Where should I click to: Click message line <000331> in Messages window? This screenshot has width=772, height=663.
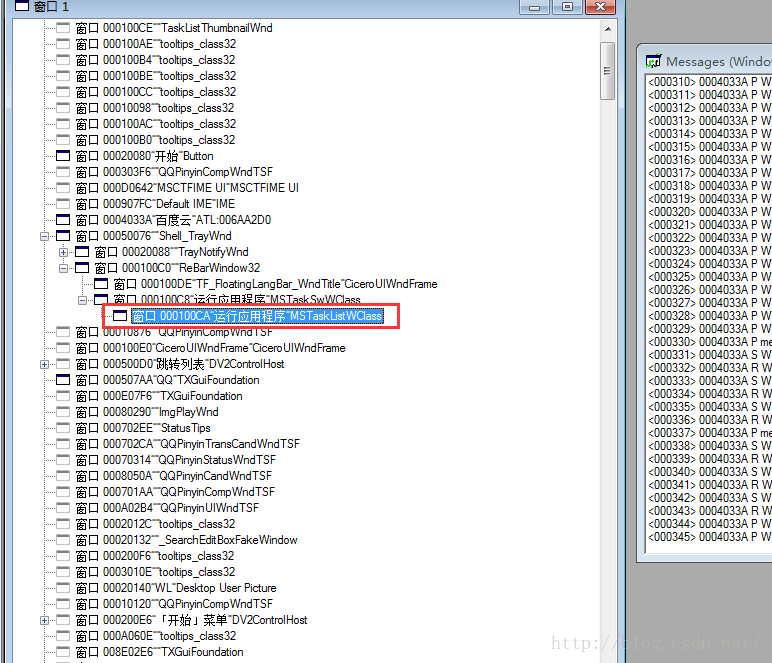click(709, 355)
